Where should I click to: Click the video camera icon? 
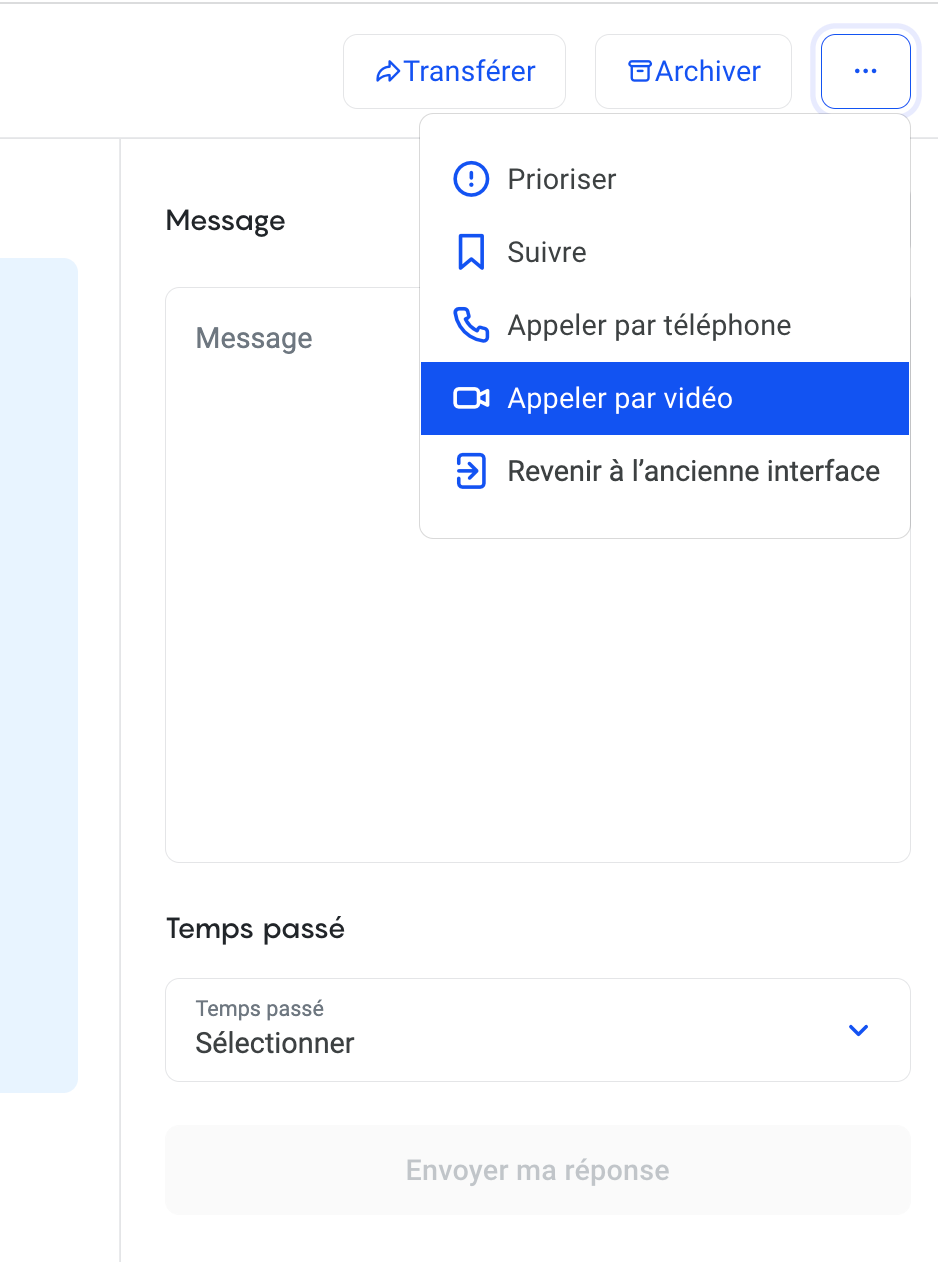pos(471,399)
